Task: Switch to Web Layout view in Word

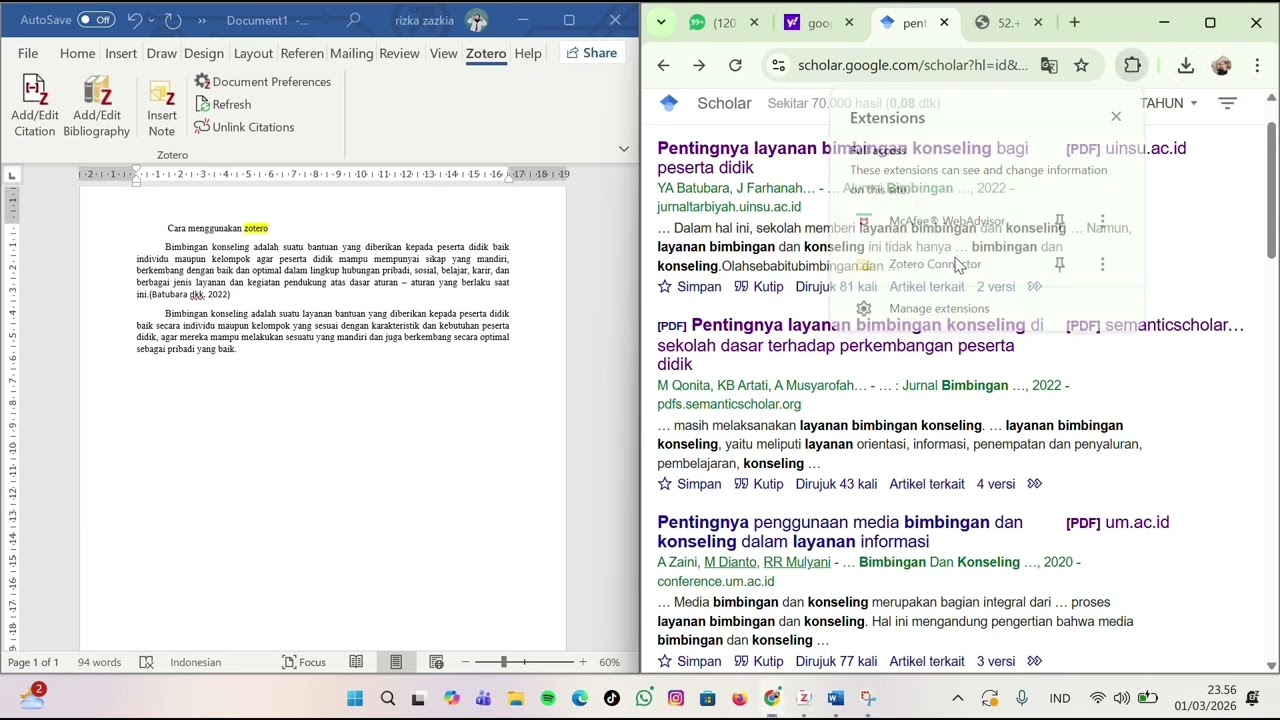Action: pos(436,662)
